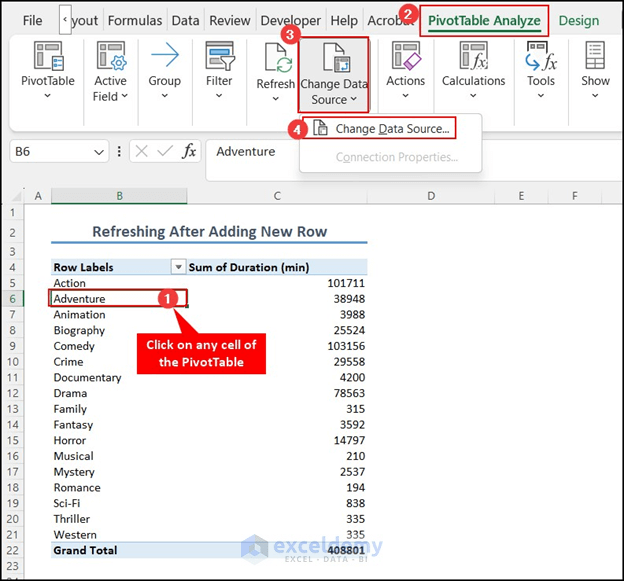
Task: Cancel the entry with the X icon
Action: pyautogui.click(x=141, y=151)
